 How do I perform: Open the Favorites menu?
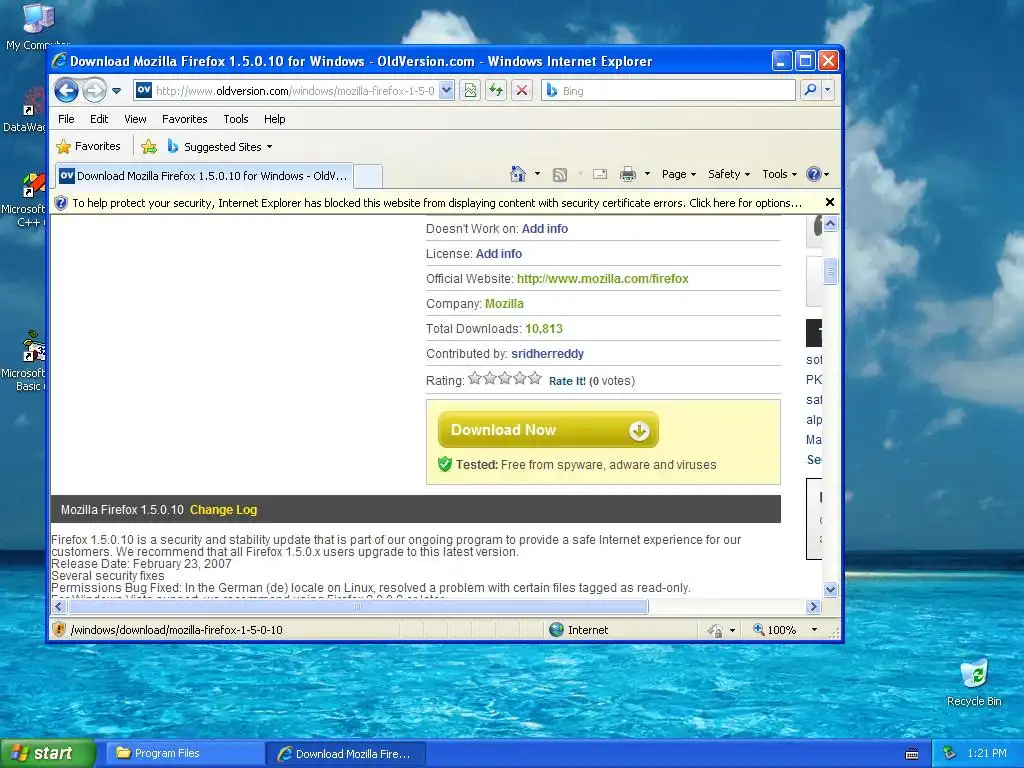tap(184, 119)
